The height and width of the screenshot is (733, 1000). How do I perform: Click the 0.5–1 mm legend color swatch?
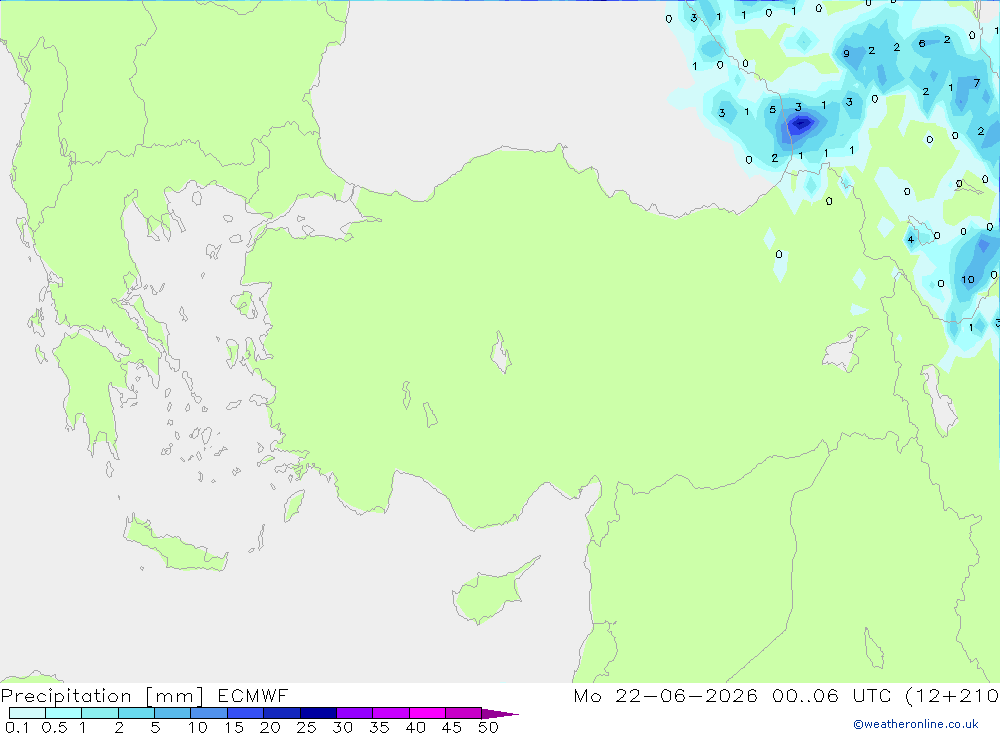[64, 713]
